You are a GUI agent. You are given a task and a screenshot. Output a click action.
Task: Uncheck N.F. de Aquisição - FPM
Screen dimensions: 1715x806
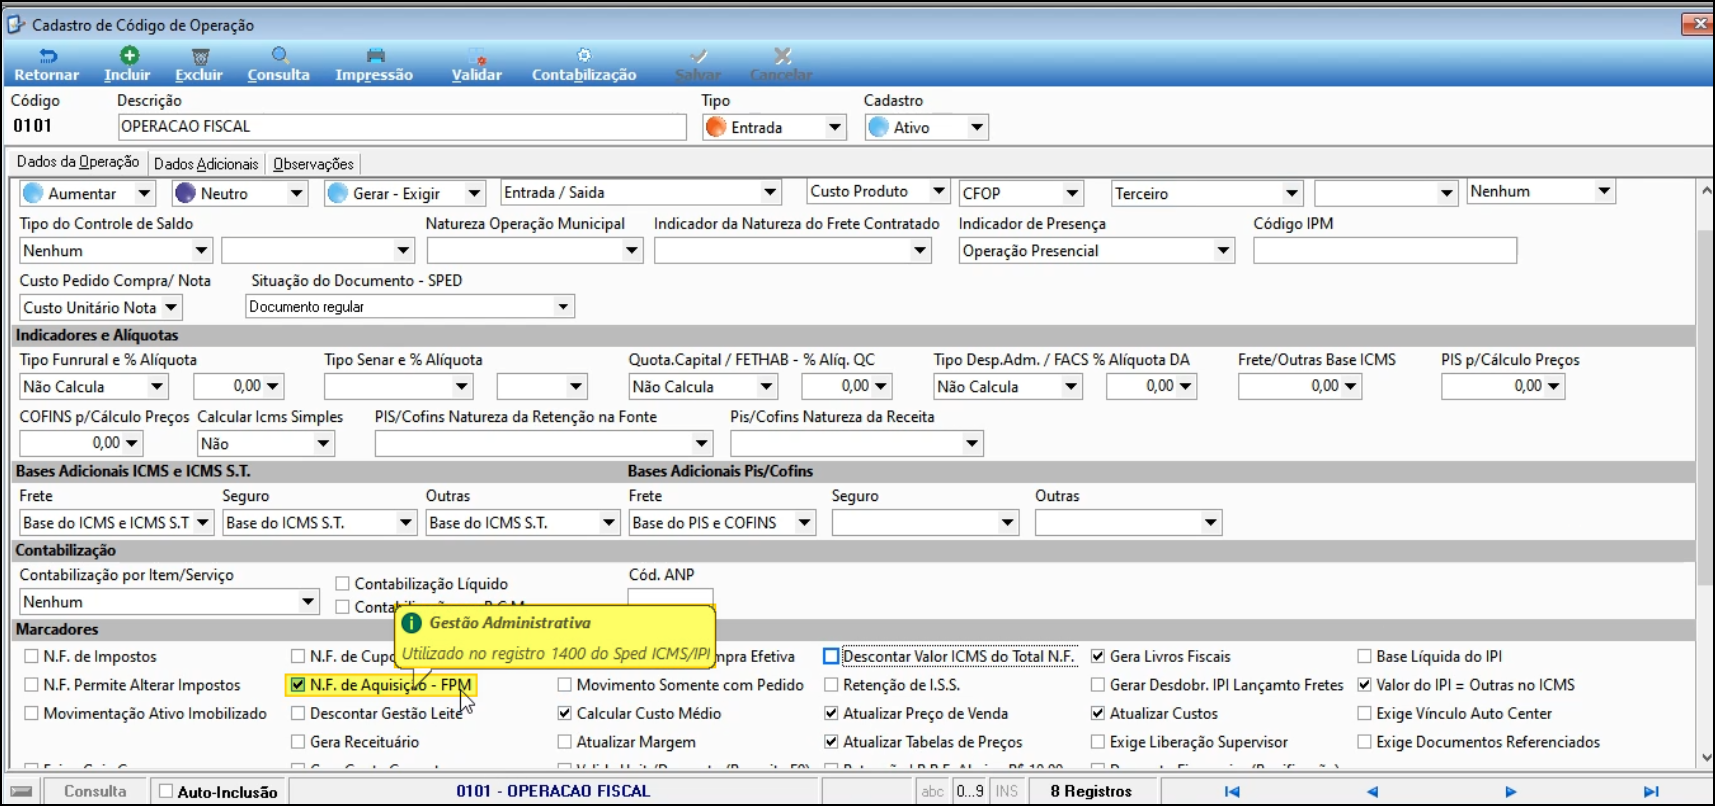click(298, 685)
